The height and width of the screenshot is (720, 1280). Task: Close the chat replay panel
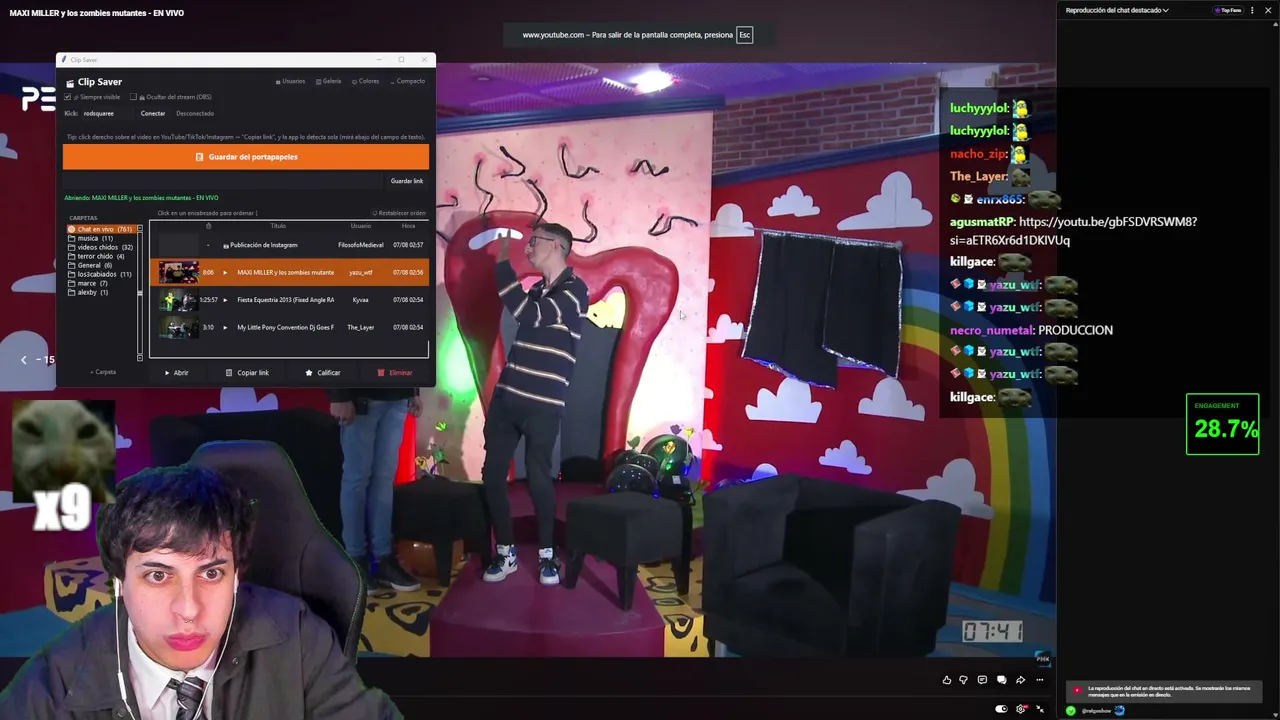click(1267, 10)
